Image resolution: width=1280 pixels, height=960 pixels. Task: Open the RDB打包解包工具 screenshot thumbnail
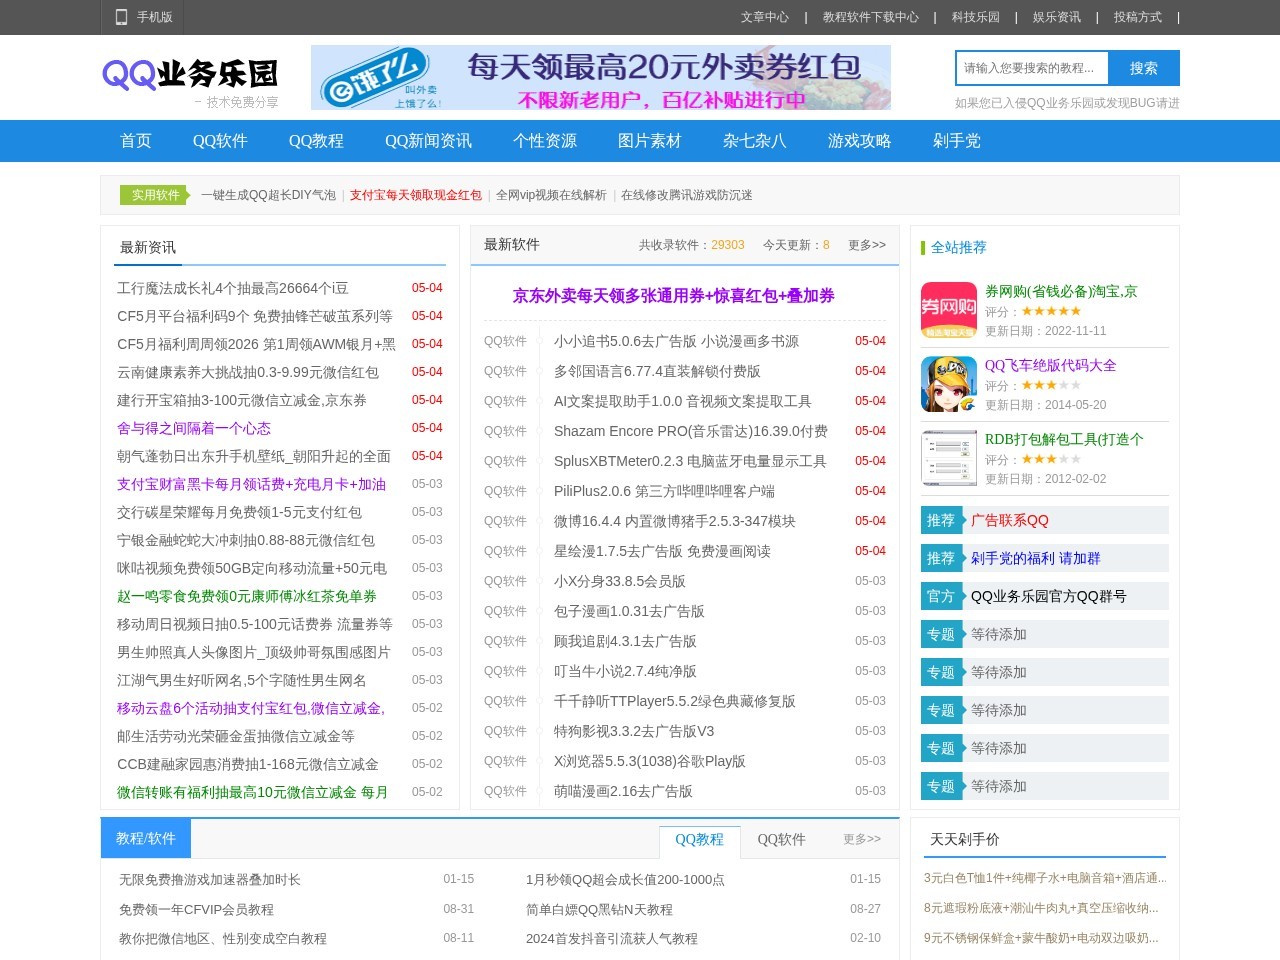(x=949, y=458)
